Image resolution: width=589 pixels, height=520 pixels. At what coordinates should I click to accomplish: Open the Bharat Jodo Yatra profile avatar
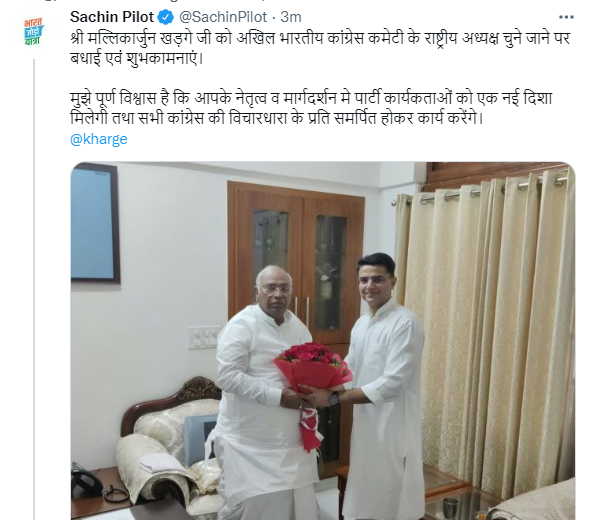click(34, 32)
